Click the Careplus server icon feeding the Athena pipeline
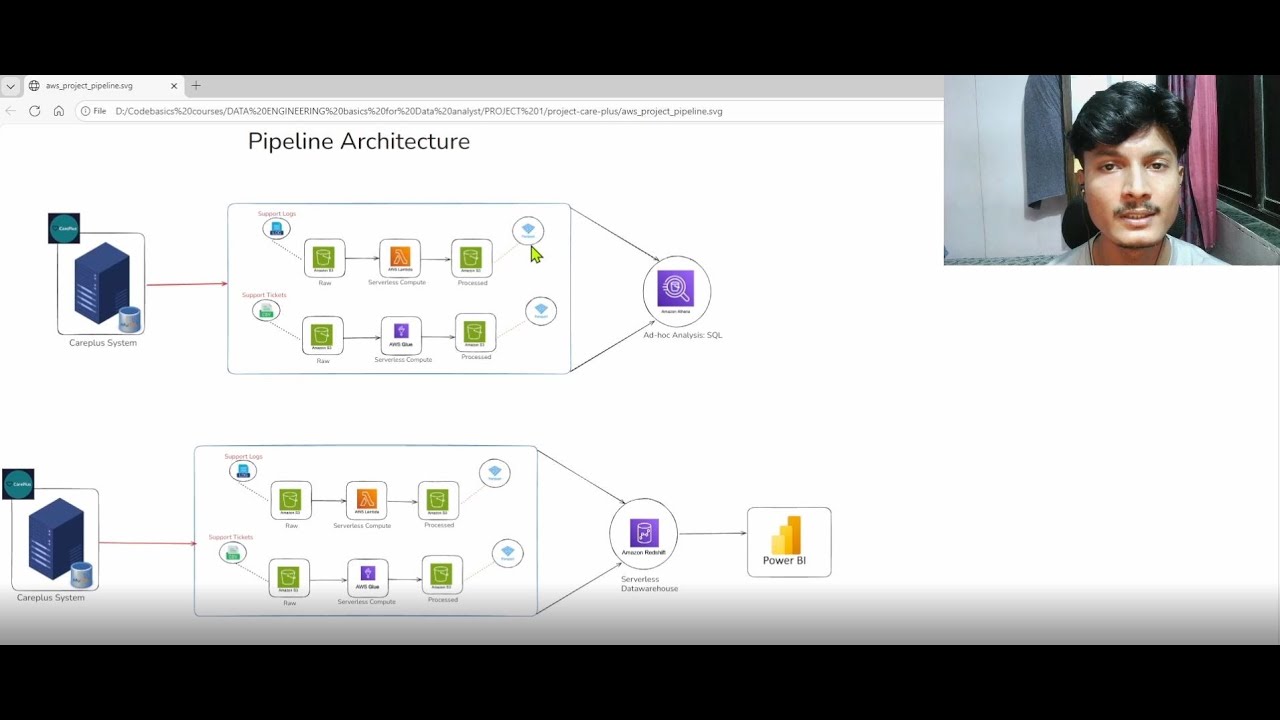This screenshot has height=720, width=1280. (x=102, y=285)
